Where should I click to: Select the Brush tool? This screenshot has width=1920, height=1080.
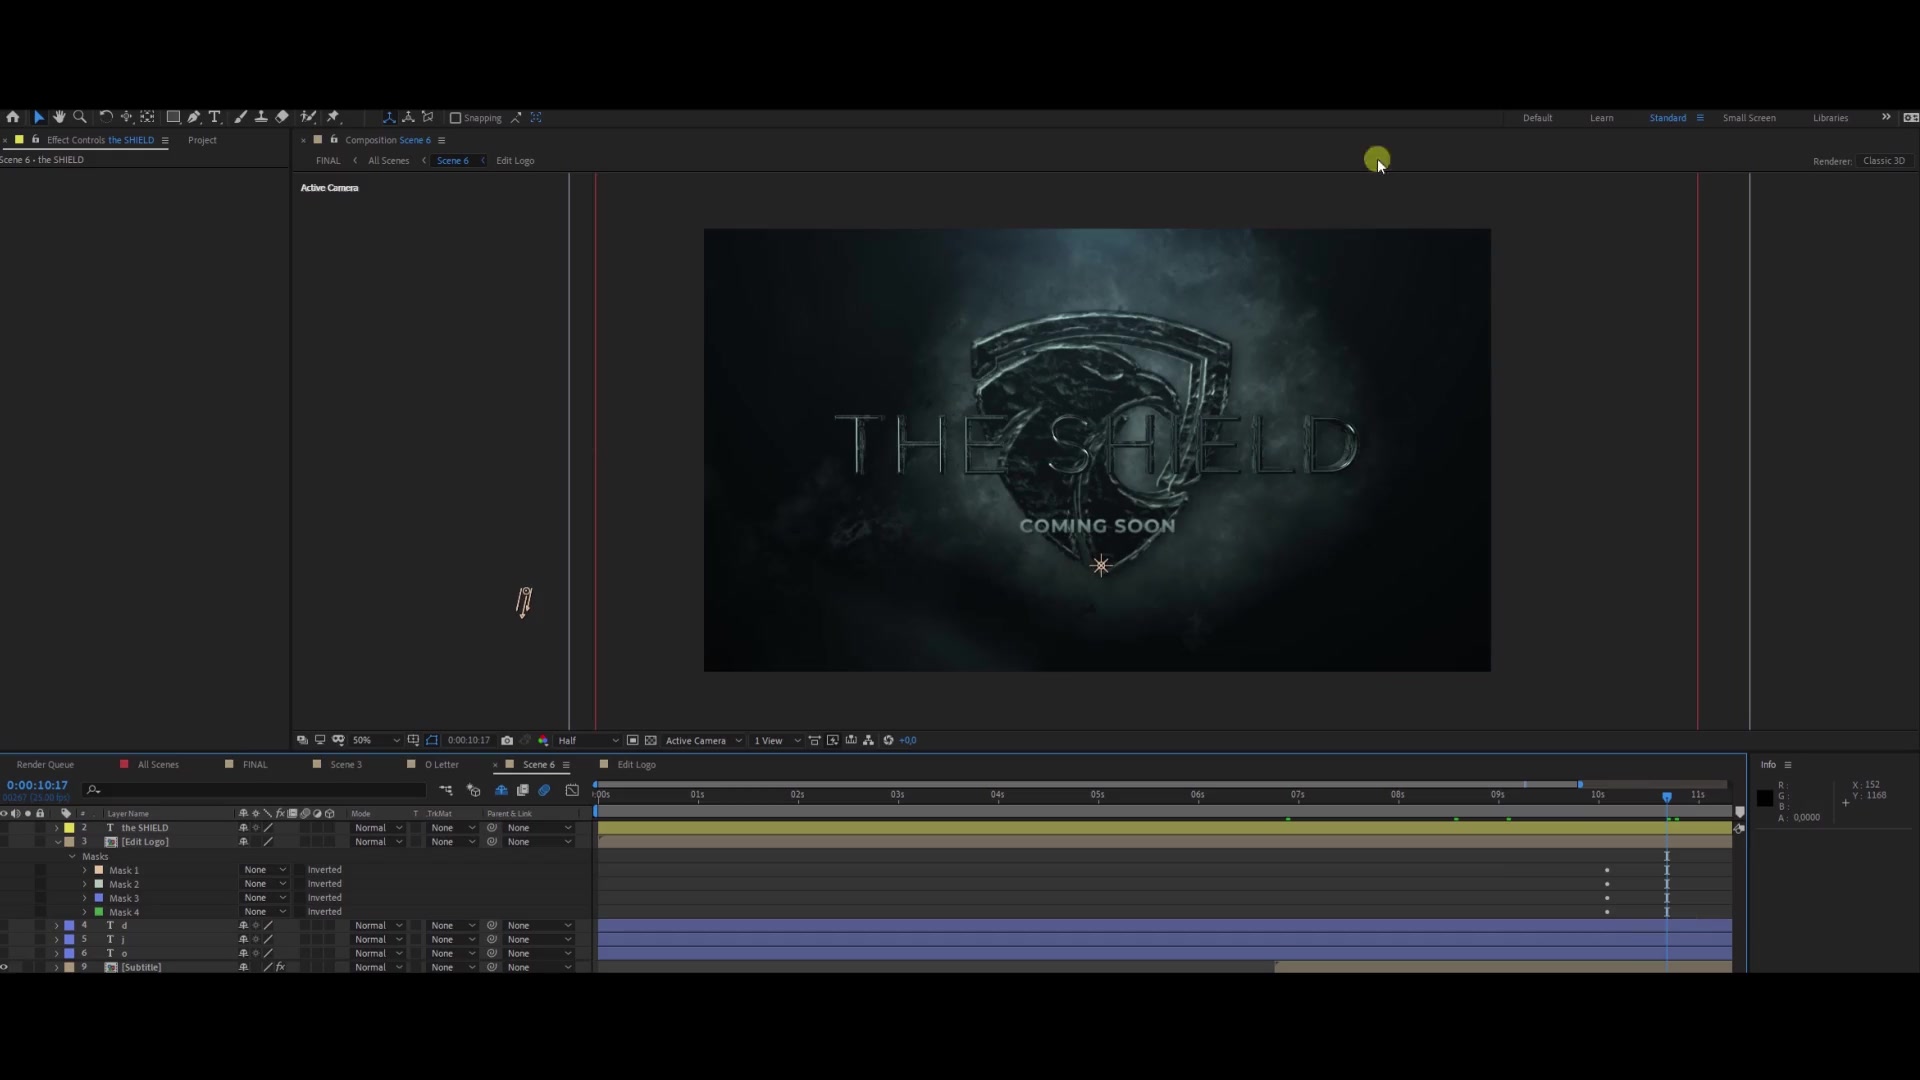[x=241, y=117]
